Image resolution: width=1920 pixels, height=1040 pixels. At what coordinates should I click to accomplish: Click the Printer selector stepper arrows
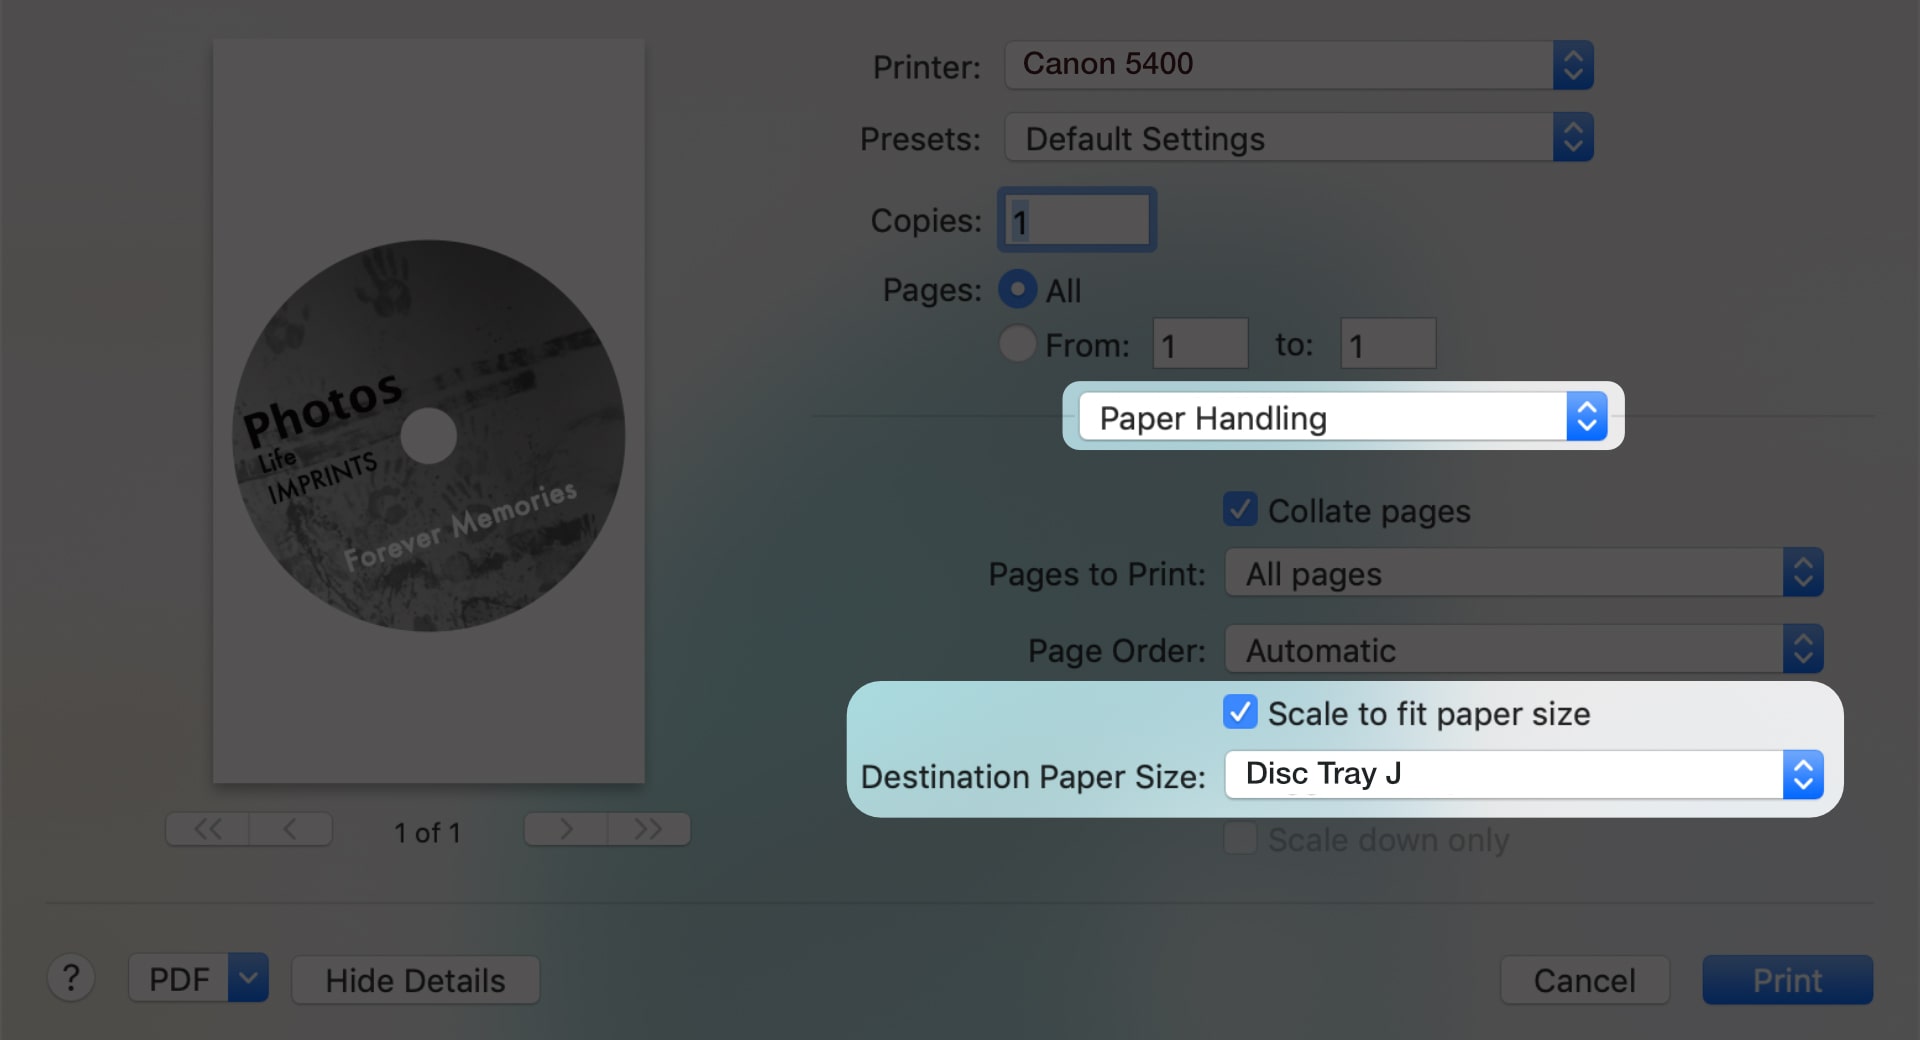coord(1572,64)
